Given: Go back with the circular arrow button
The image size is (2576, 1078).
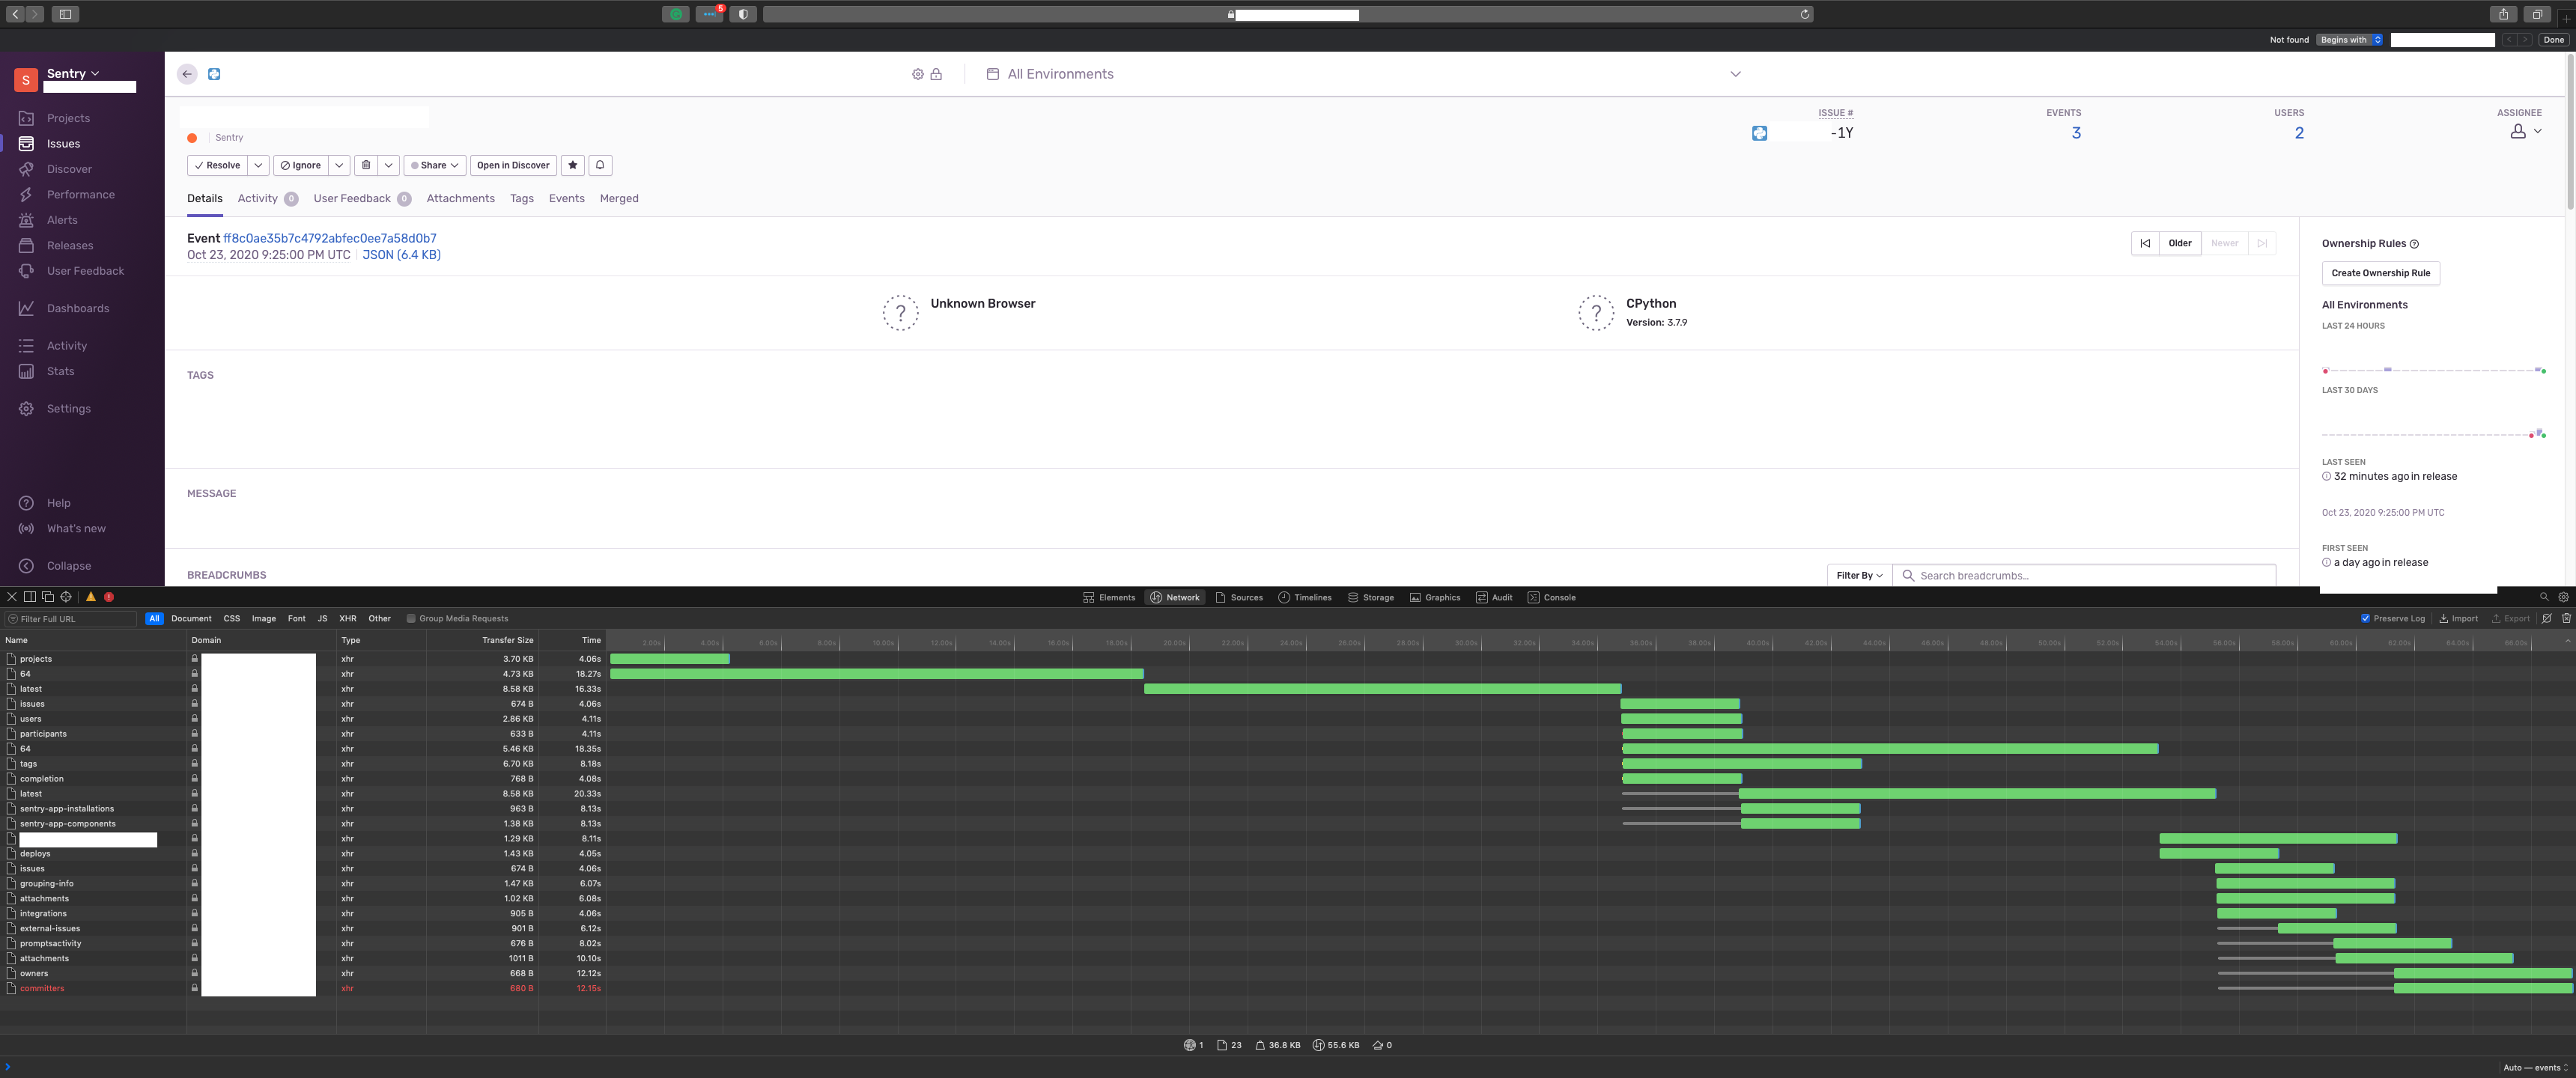Looking at the screenshot, I should [x=187, y=74].
